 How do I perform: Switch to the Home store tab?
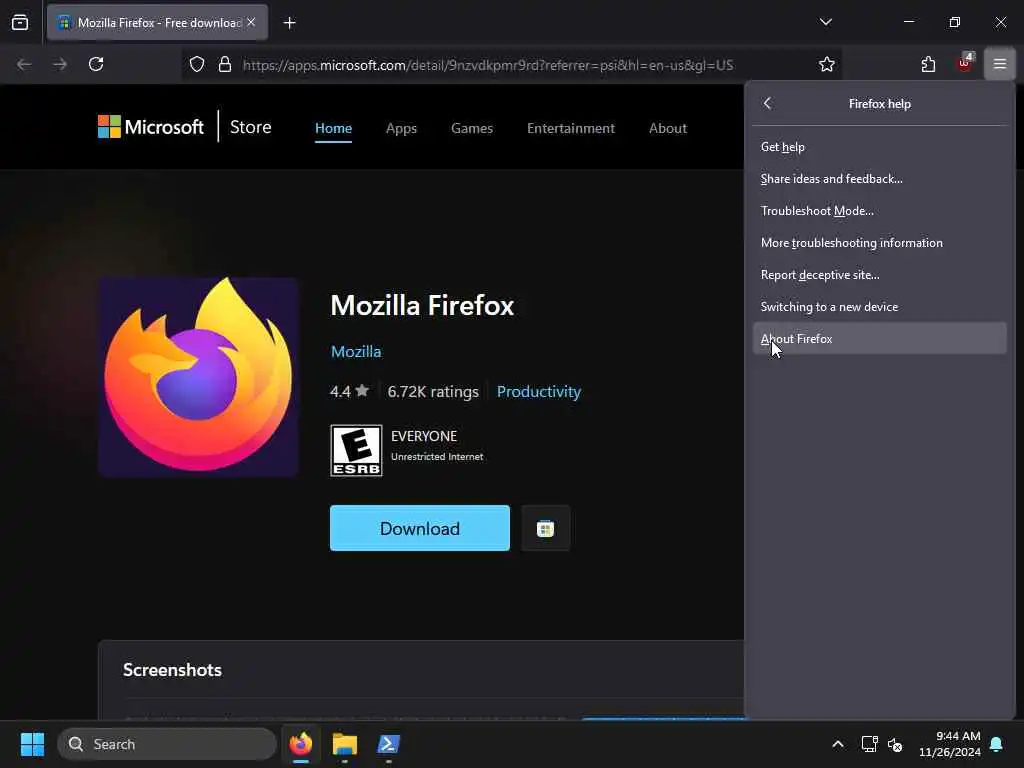[x=333, y=128]
